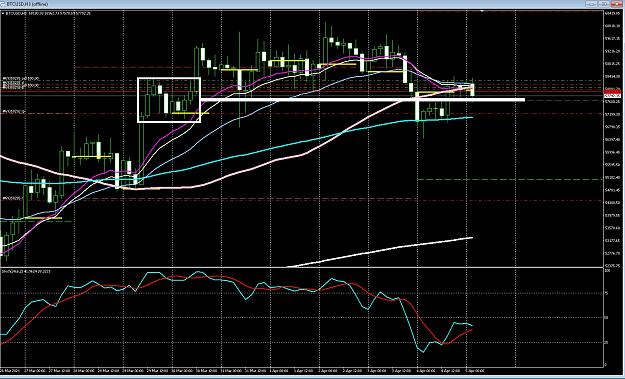Click the window title 'BTCUSD,H1 (offline)'
Image resolution: width=625 pixels, height=379 pixels.
pos(28,4)
